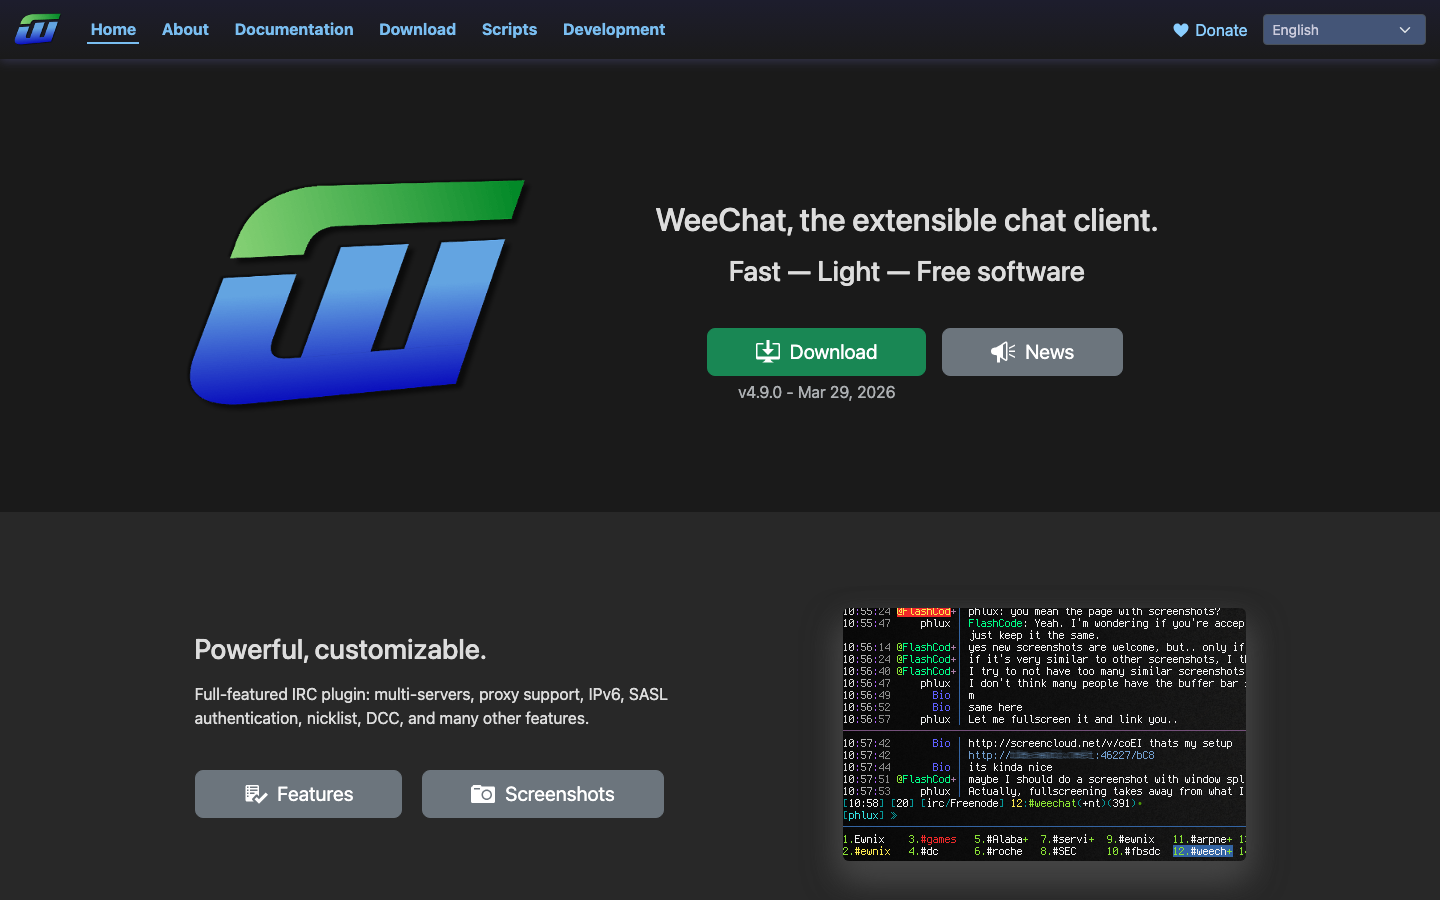Click the download arrow icon on Download button

[x=768, y=351]
